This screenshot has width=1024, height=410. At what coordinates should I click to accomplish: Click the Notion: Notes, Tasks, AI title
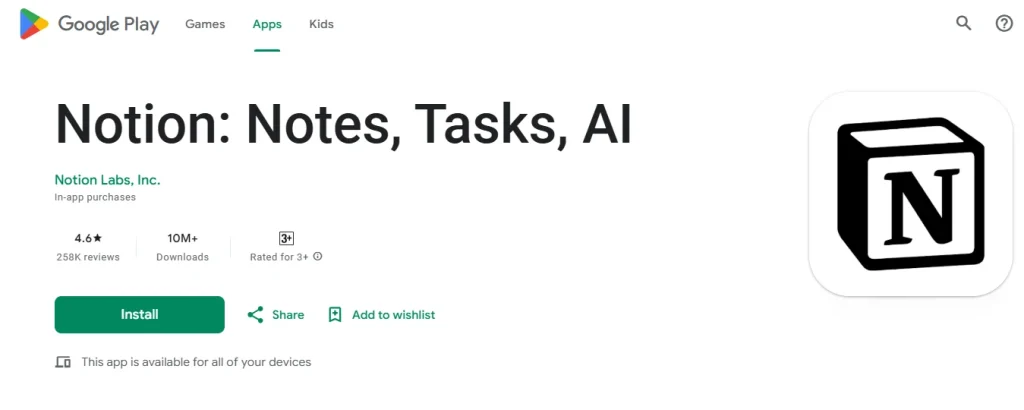(344, 123)
